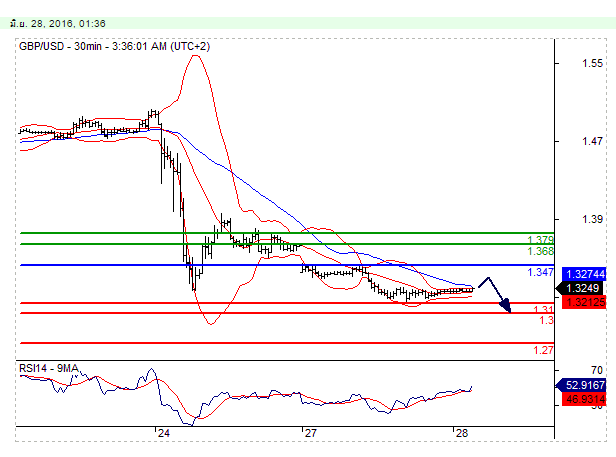Click the red 1.31 support label

click(x=544, y=309)
